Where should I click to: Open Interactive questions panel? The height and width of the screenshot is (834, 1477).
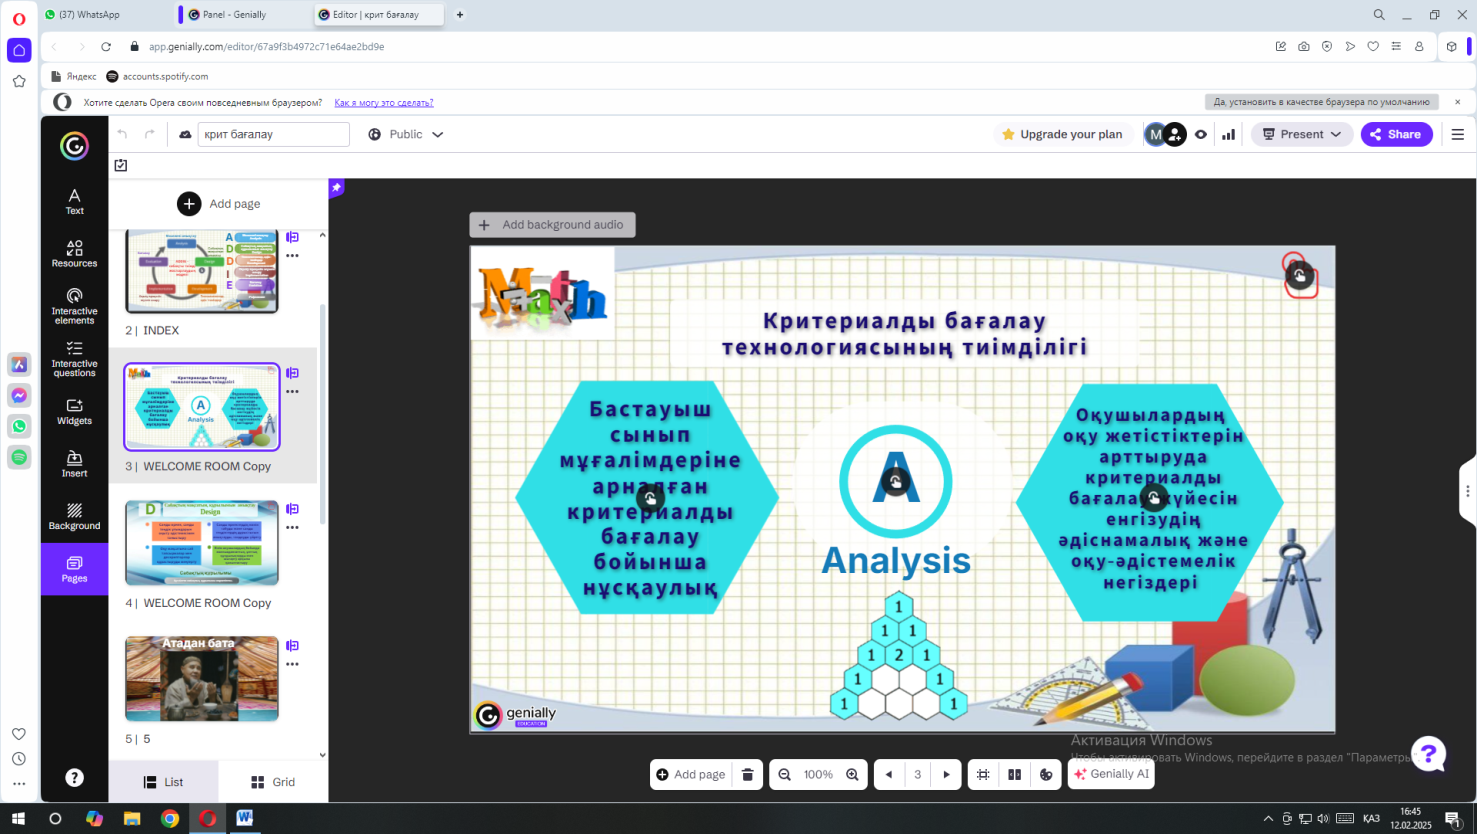74,359
